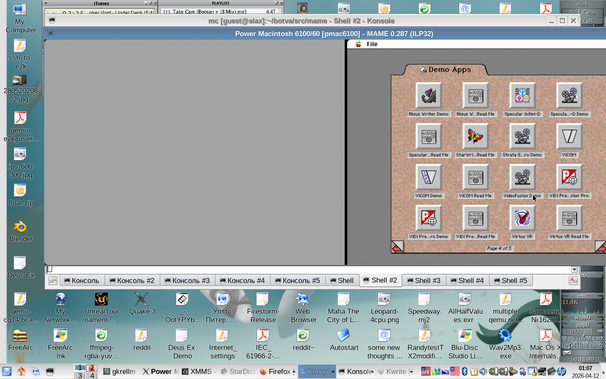Open the K menu start button
Viewport: 606px width, 379px height.
(7, 372)
